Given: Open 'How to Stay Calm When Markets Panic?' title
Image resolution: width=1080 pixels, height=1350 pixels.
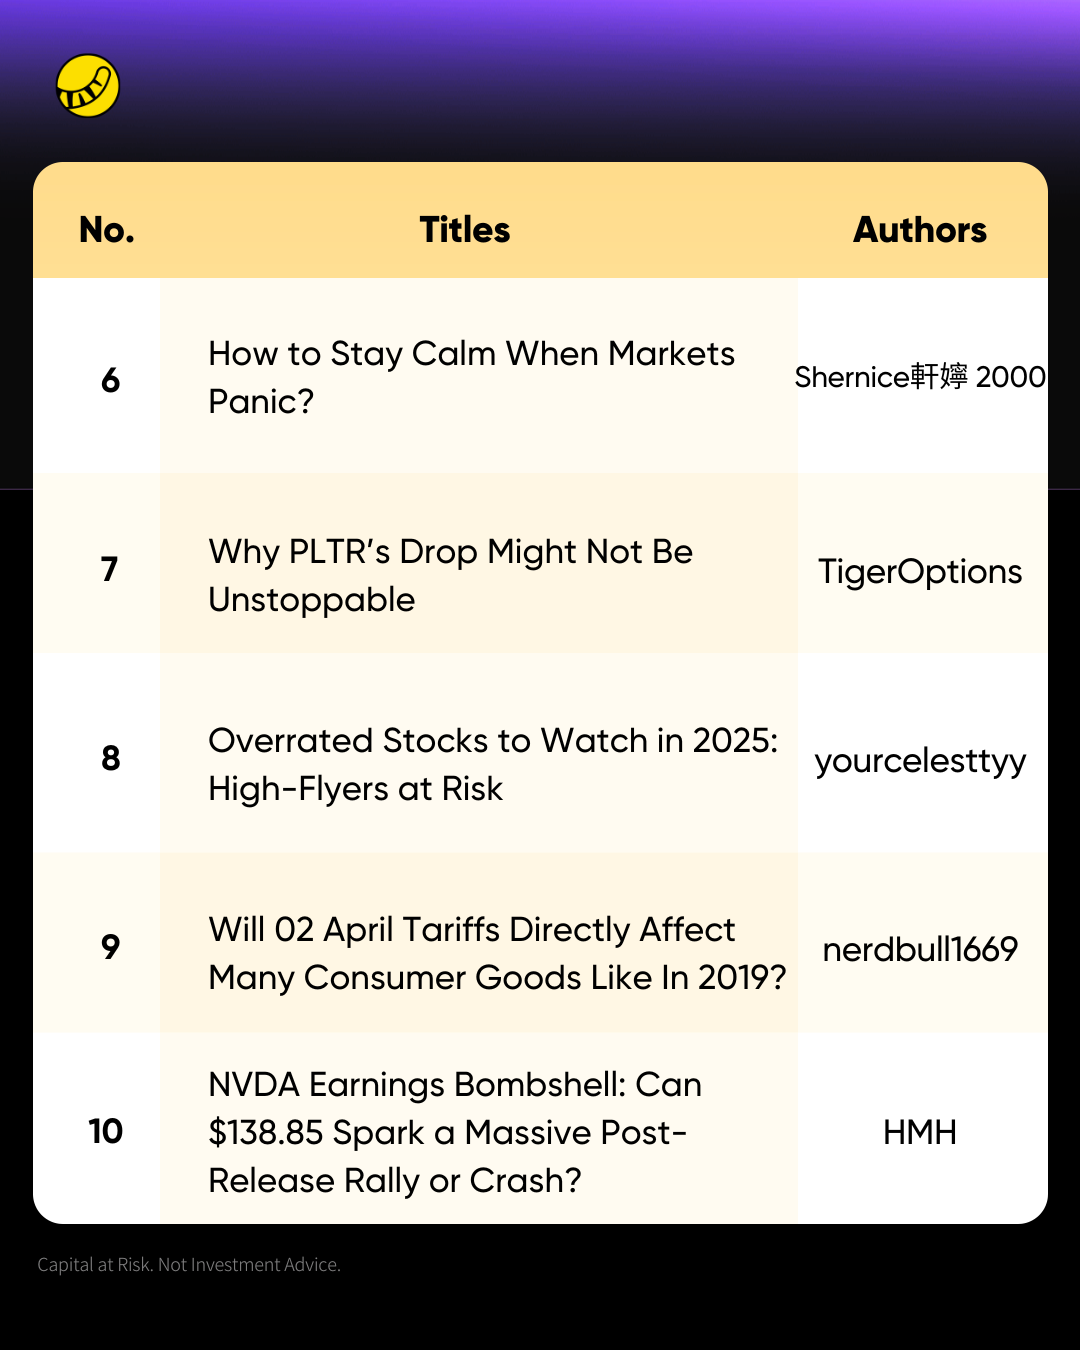Looking at the screenshot, I should 472,377.
